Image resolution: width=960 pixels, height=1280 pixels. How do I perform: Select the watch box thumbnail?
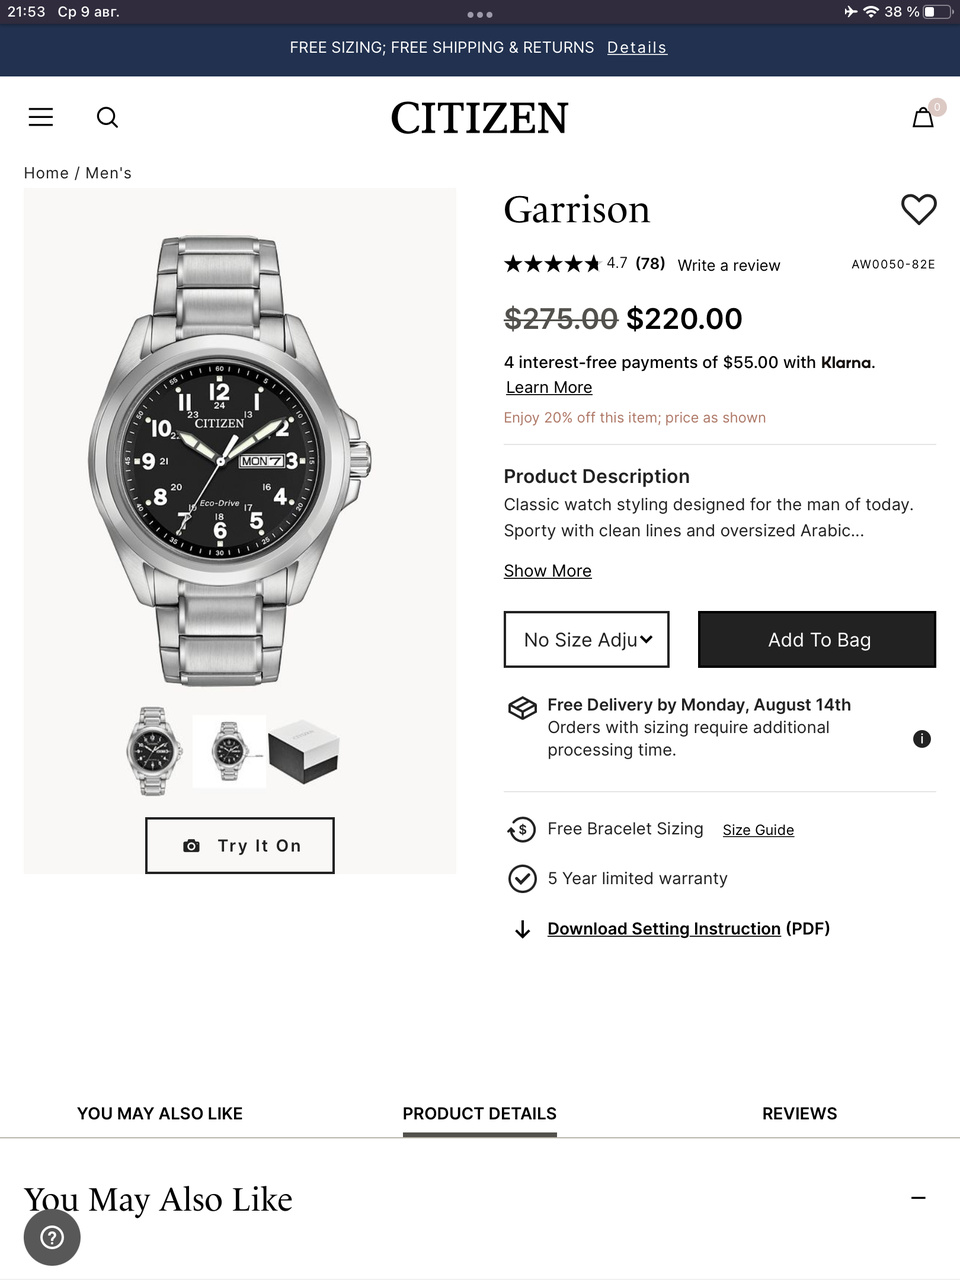(x=304, y=752)
